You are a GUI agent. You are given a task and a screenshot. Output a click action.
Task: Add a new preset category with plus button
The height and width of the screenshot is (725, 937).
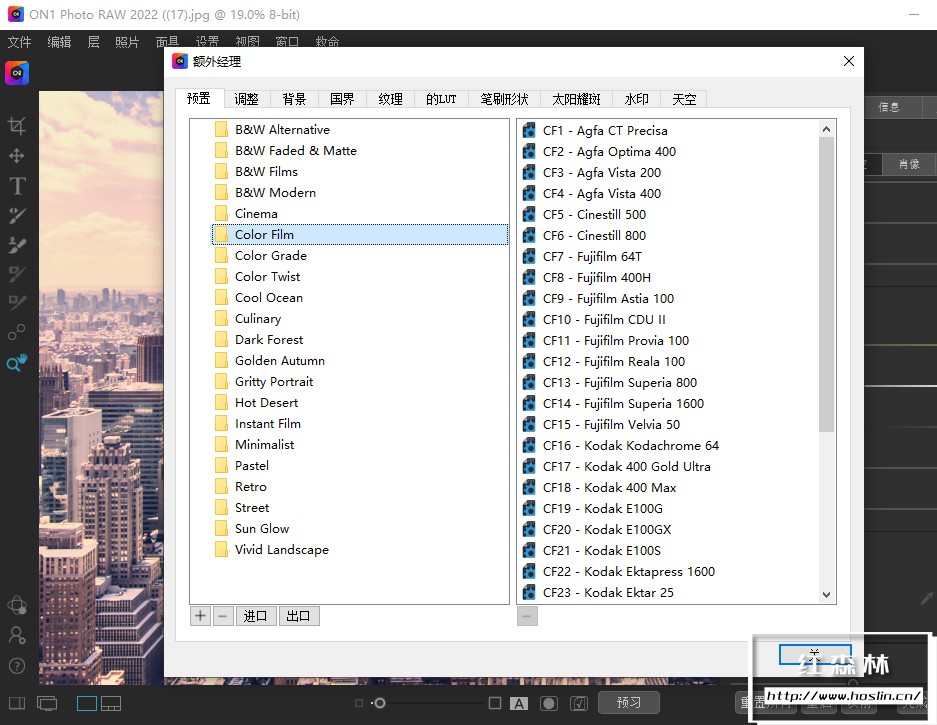(x=200, y=616)
